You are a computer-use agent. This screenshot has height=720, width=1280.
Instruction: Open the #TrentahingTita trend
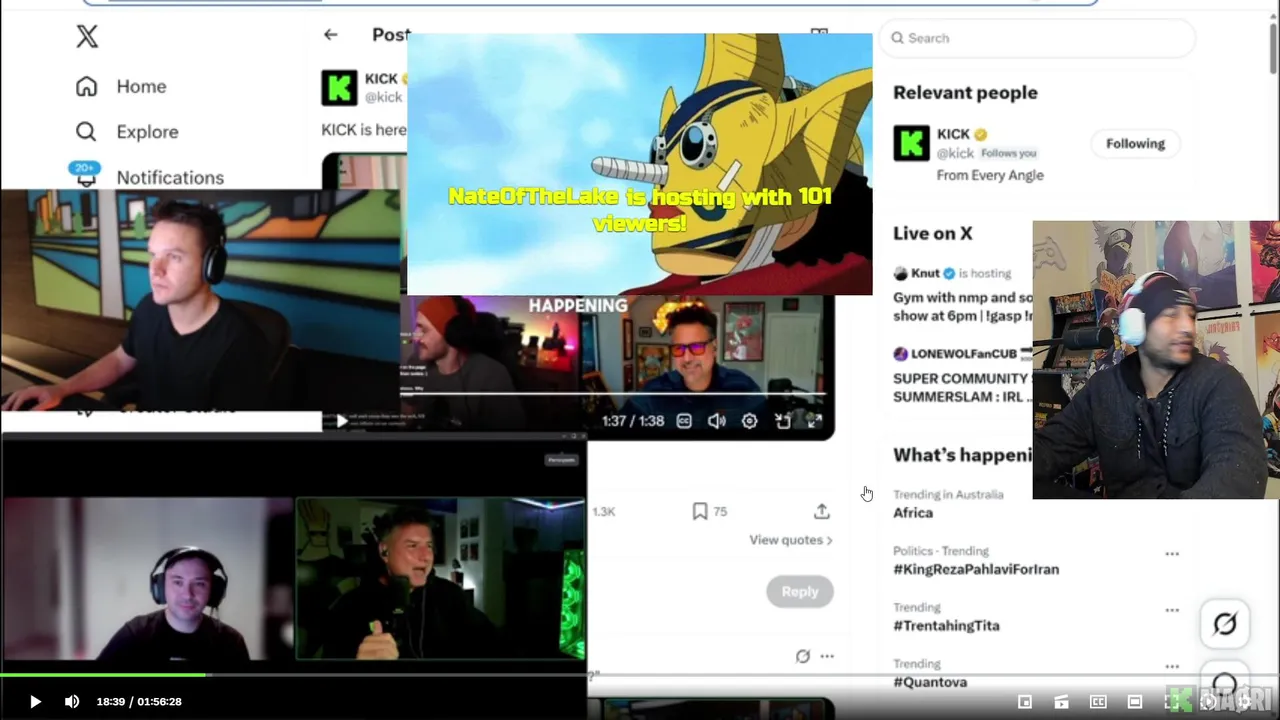(x=946, y=626)
